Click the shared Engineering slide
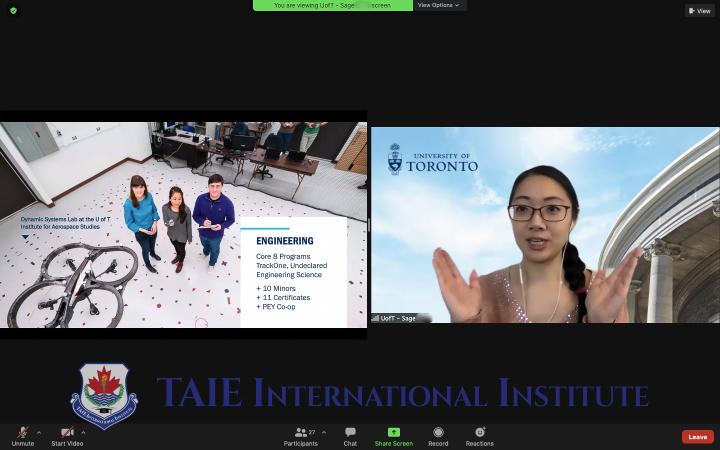The image size is (720, 450). [x=183, y=224]
